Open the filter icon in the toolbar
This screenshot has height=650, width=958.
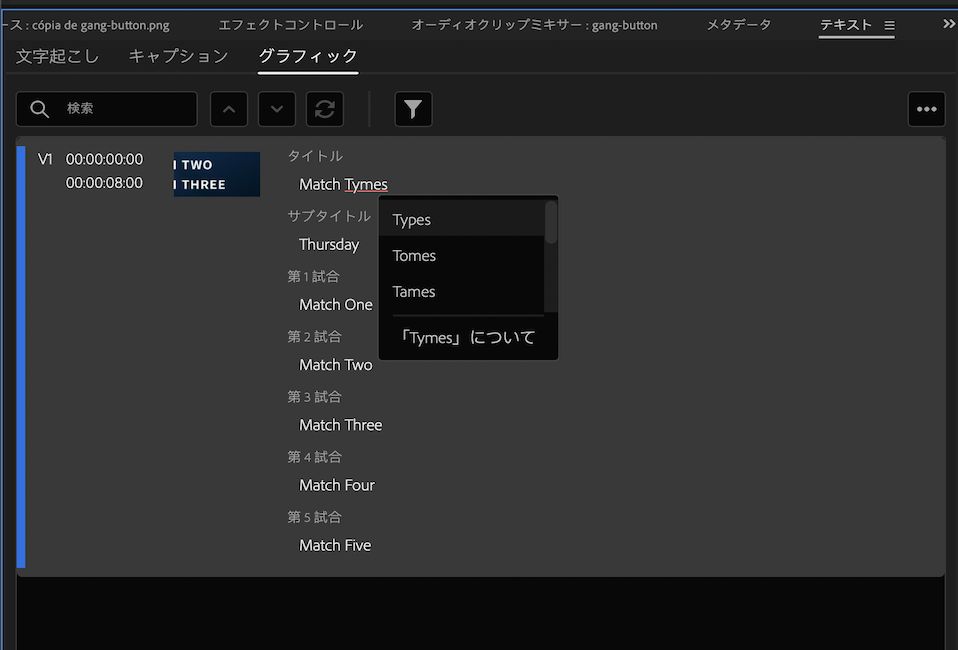413,109
